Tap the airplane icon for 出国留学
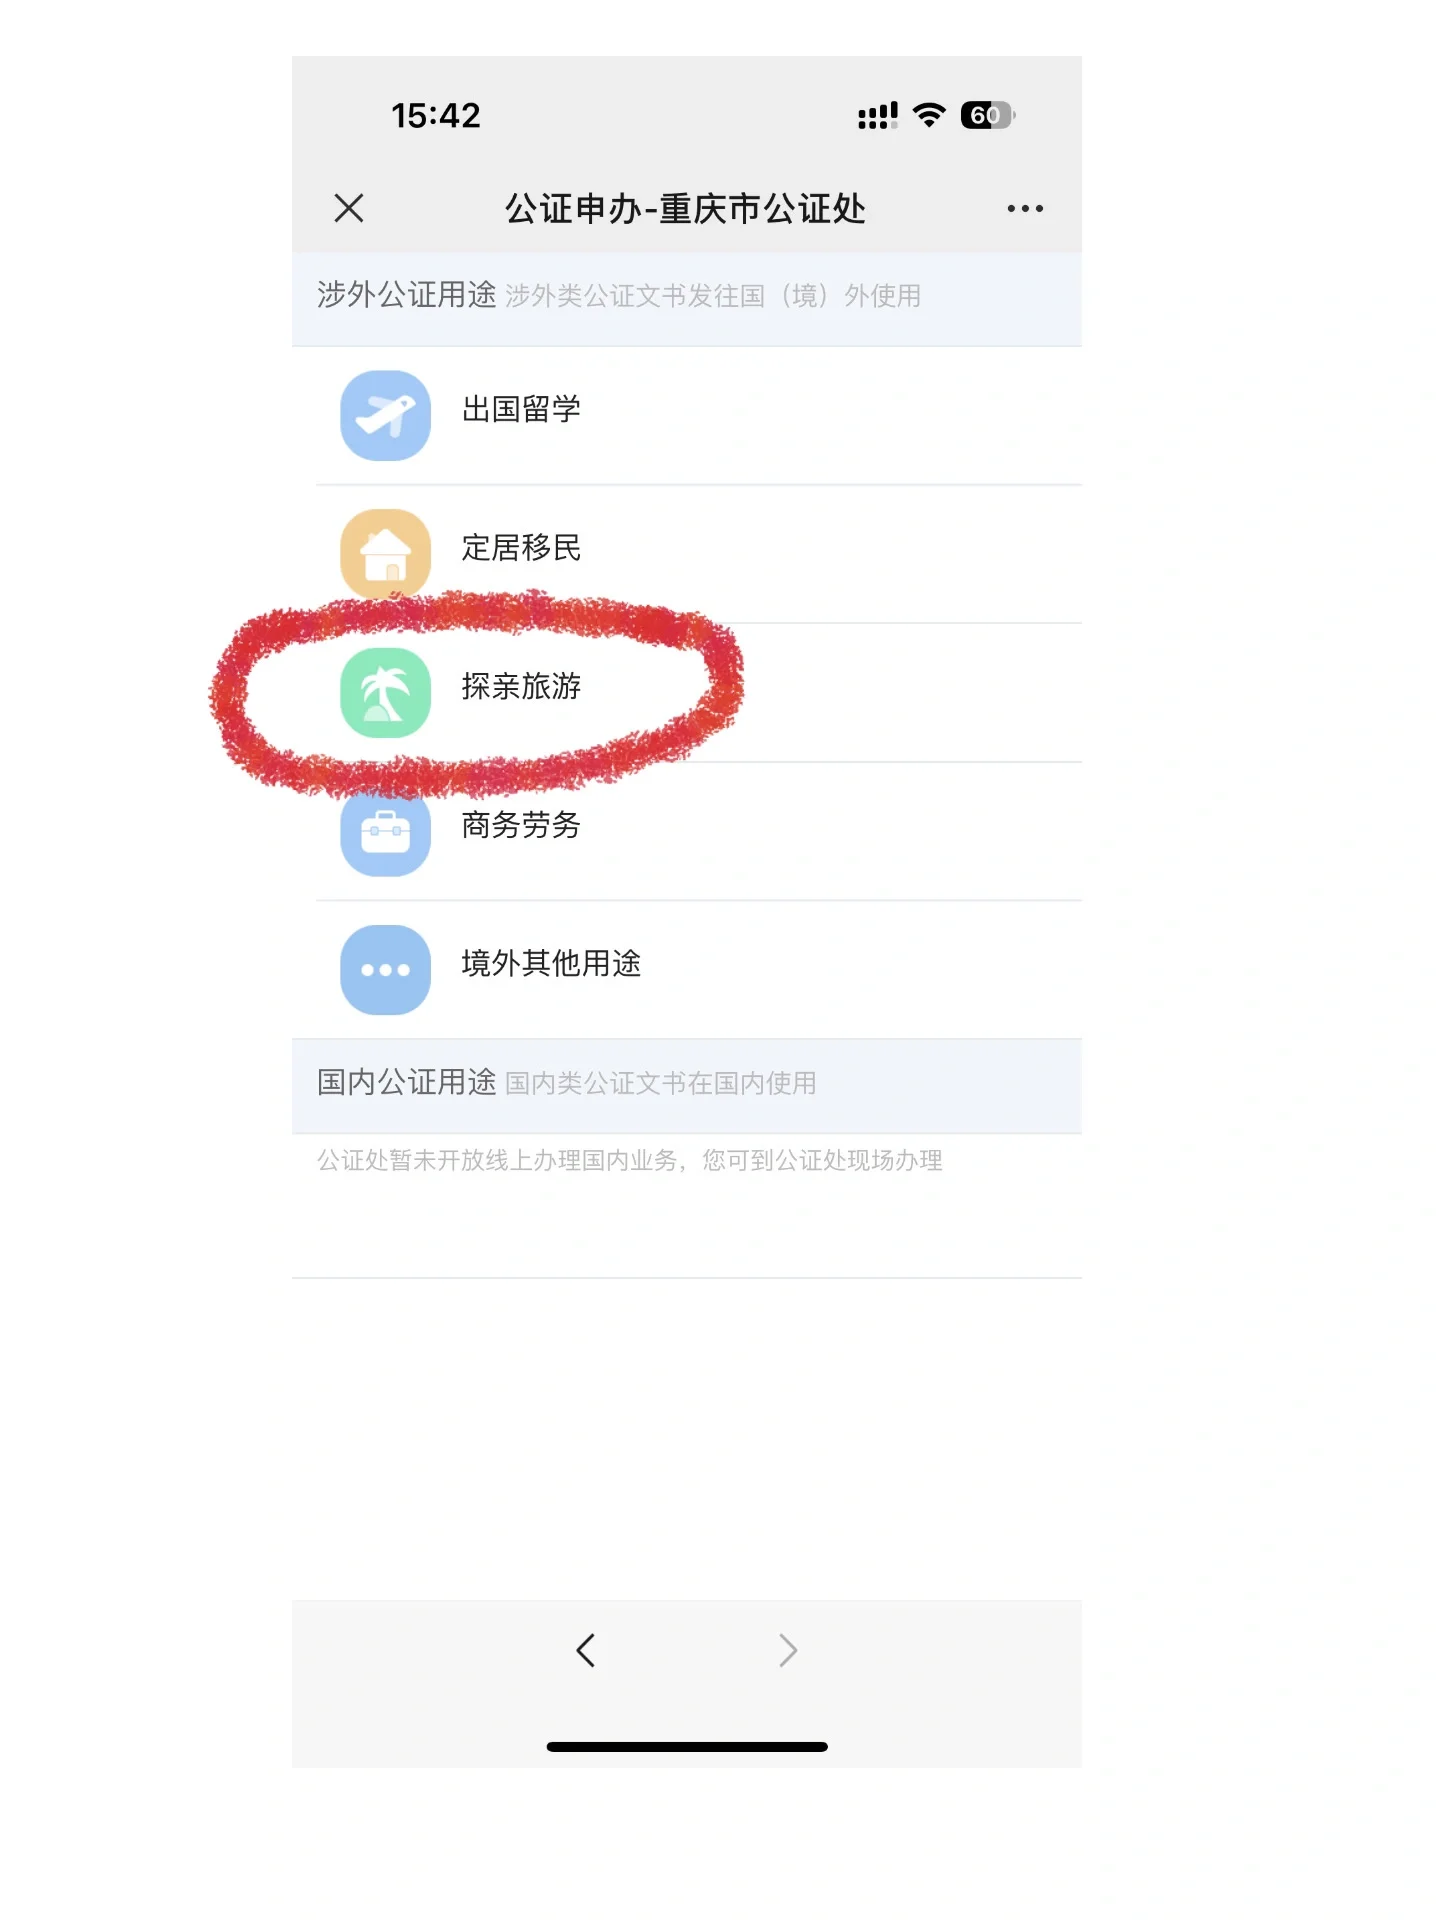 [385, 415]
